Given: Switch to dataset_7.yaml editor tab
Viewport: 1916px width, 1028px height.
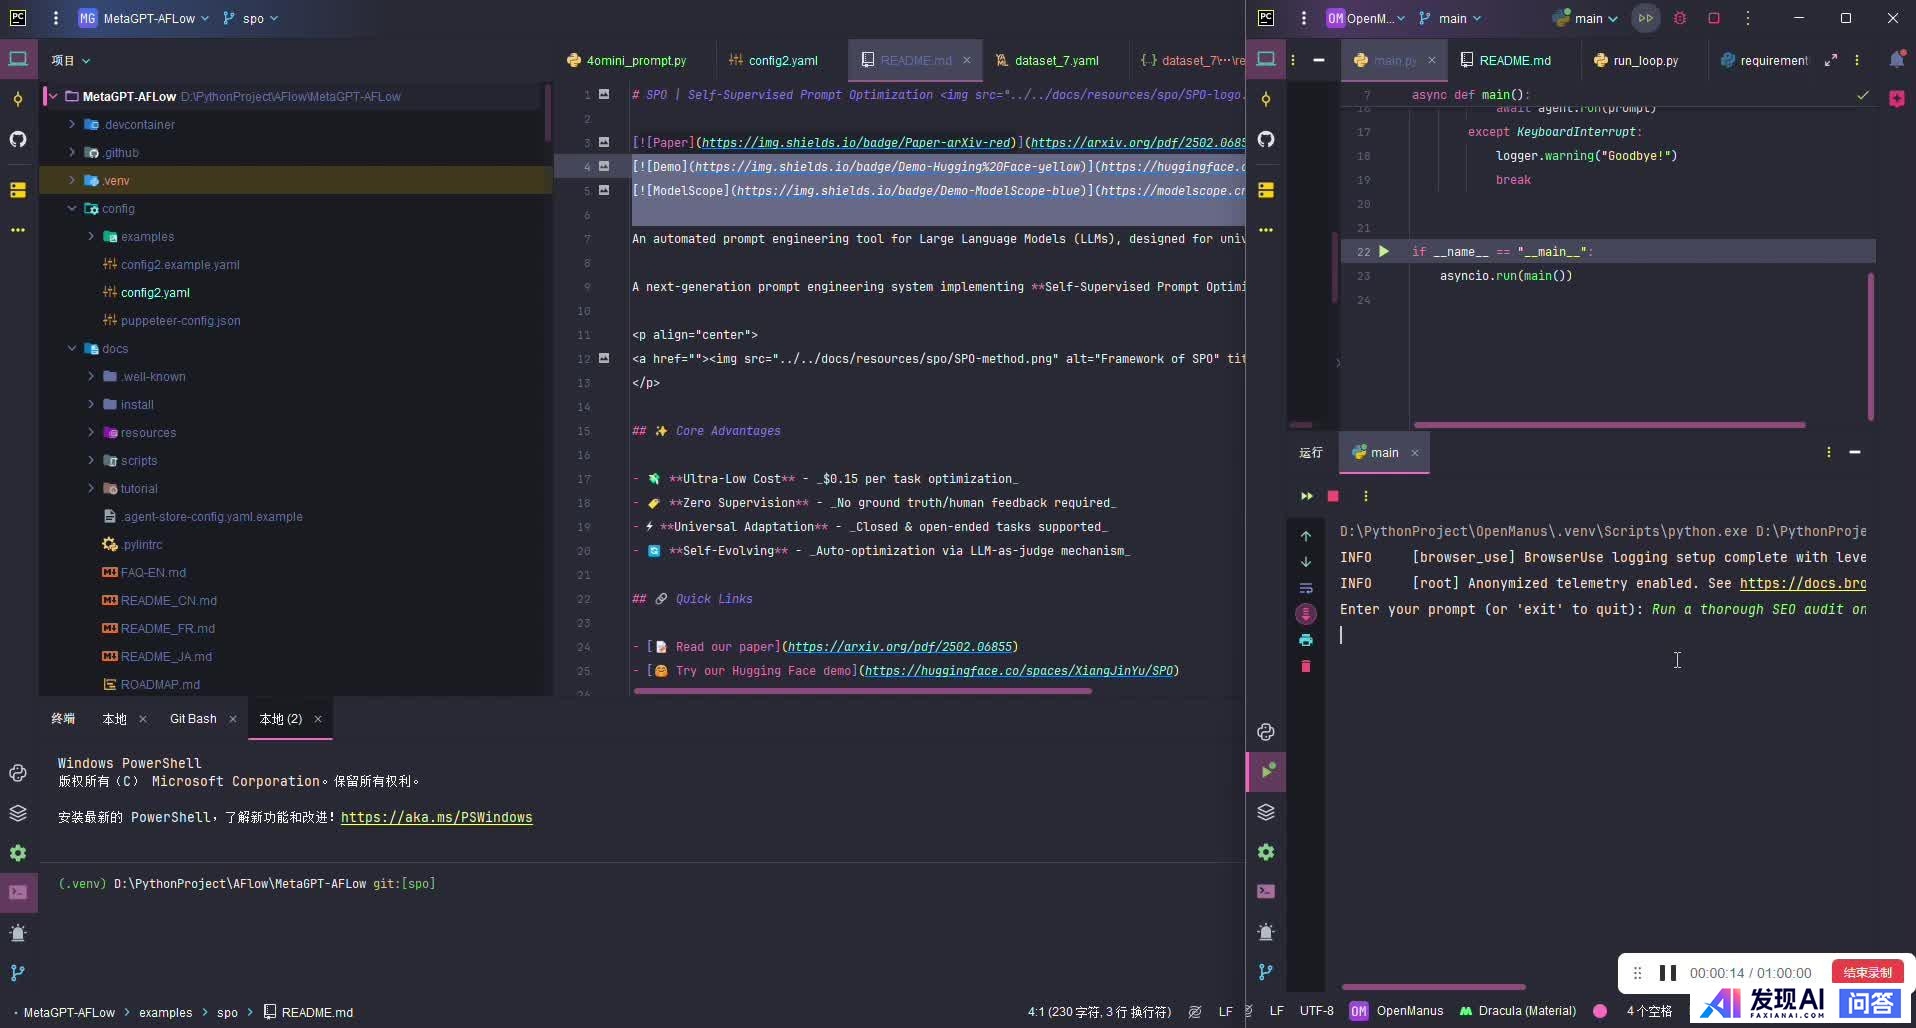Looking at the screenshot, I should pyautogui.click(x=1047, y=60).
